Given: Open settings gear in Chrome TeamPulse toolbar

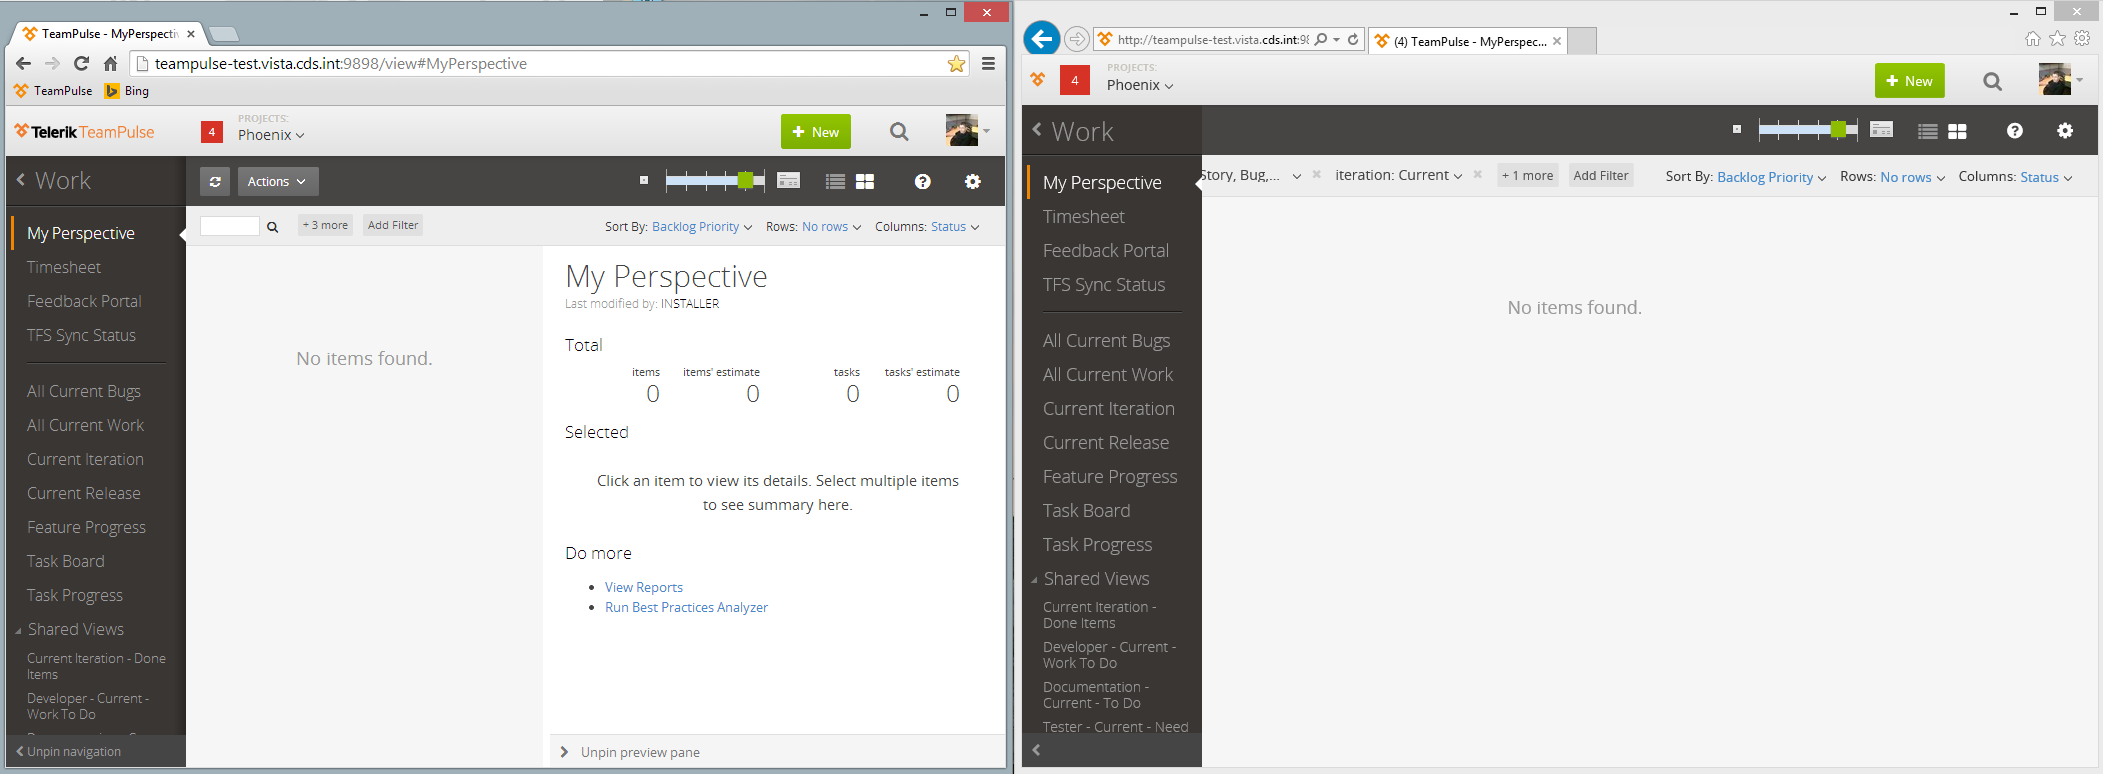Looking at the screenshot, I should click(x=972, y=181).
